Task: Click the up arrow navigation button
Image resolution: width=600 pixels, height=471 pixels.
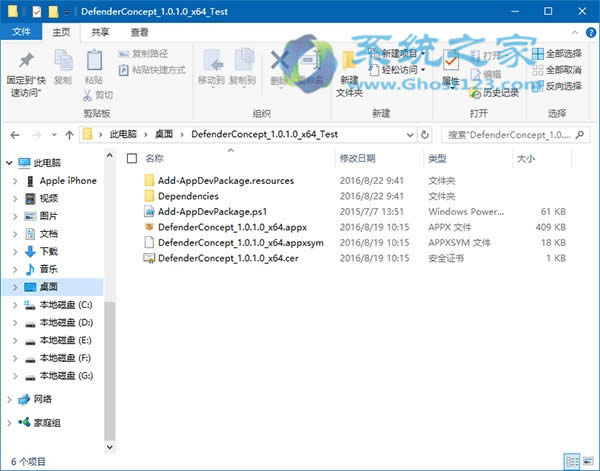Action: click(68, 133)
